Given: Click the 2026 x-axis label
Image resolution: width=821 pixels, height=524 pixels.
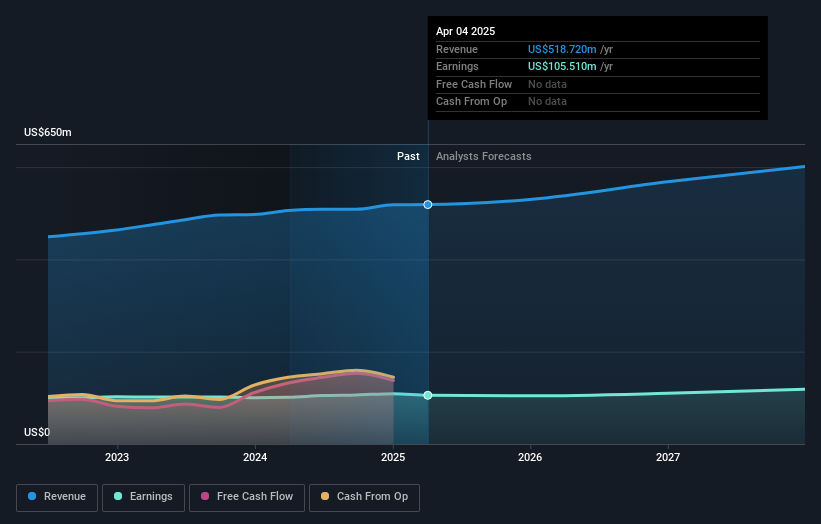Looking at the screenshot, I should tap(530, 458).
